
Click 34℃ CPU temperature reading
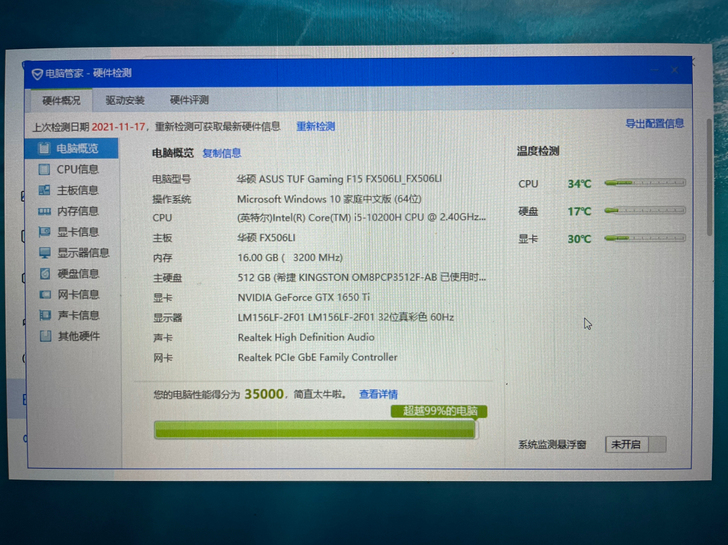579,184
